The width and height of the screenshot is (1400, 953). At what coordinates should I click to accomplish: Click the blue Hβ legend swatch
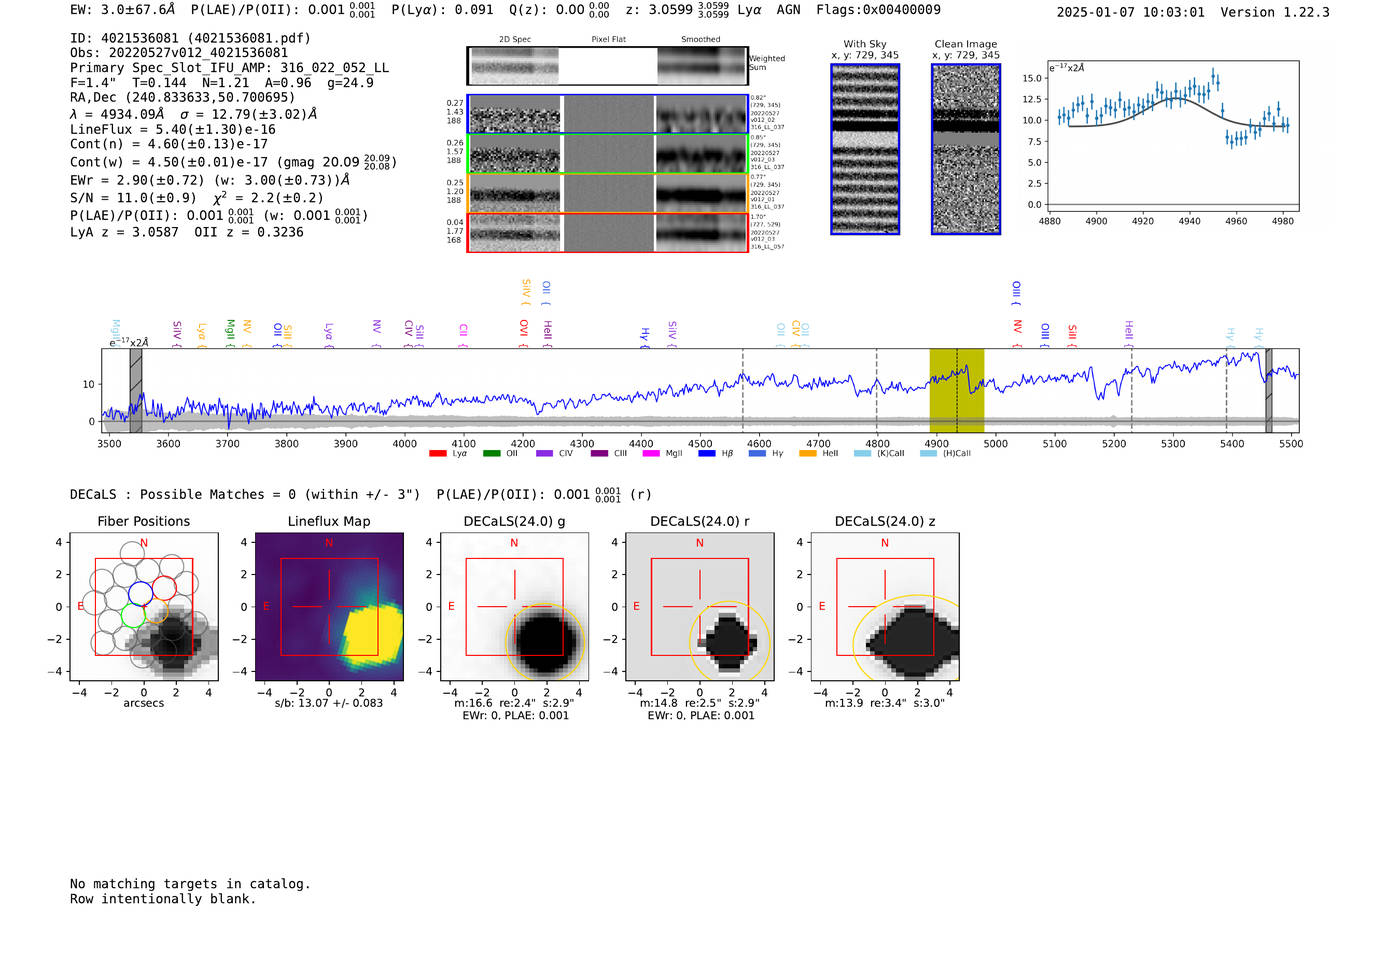[707, 453]
